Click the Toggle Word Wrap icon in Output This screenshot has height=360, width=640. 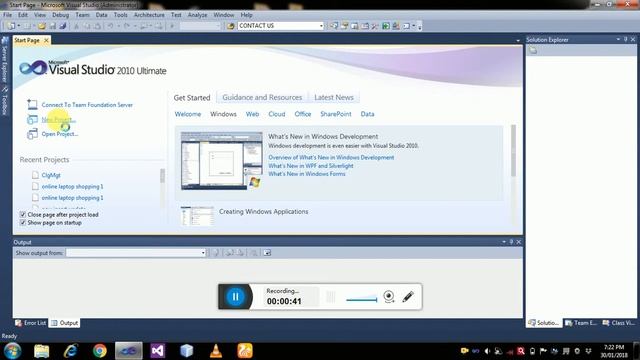(267, 253)
